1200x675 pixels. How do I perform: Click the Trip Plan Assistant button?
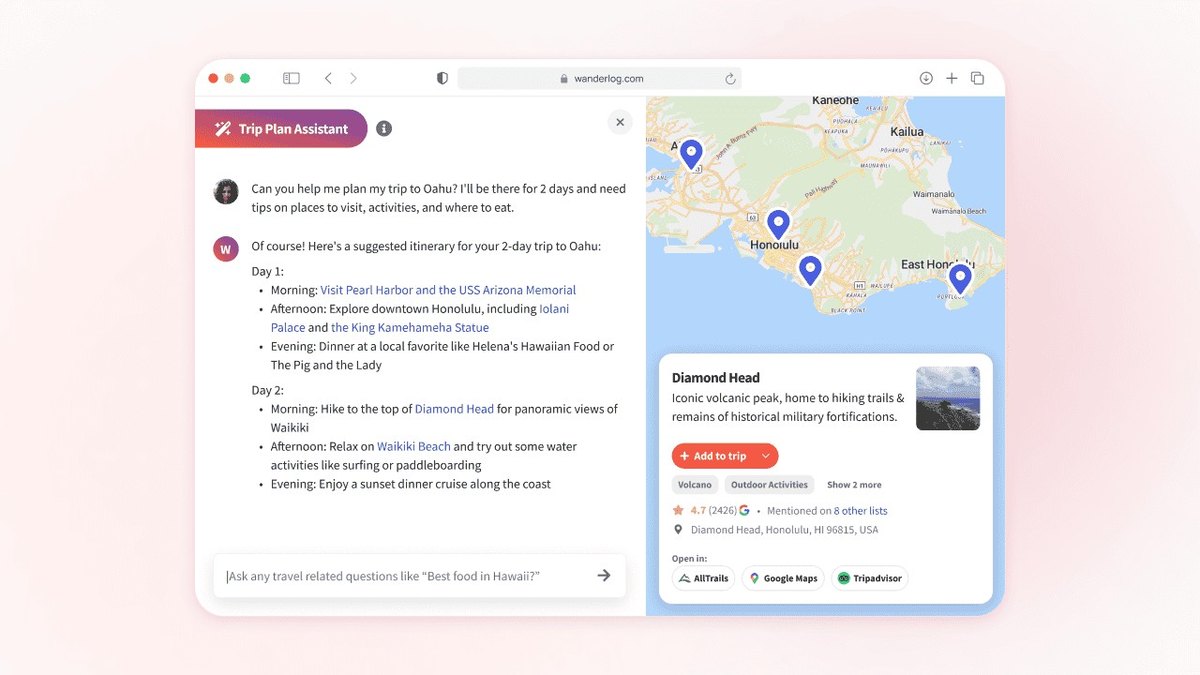[x=281, y=128]
